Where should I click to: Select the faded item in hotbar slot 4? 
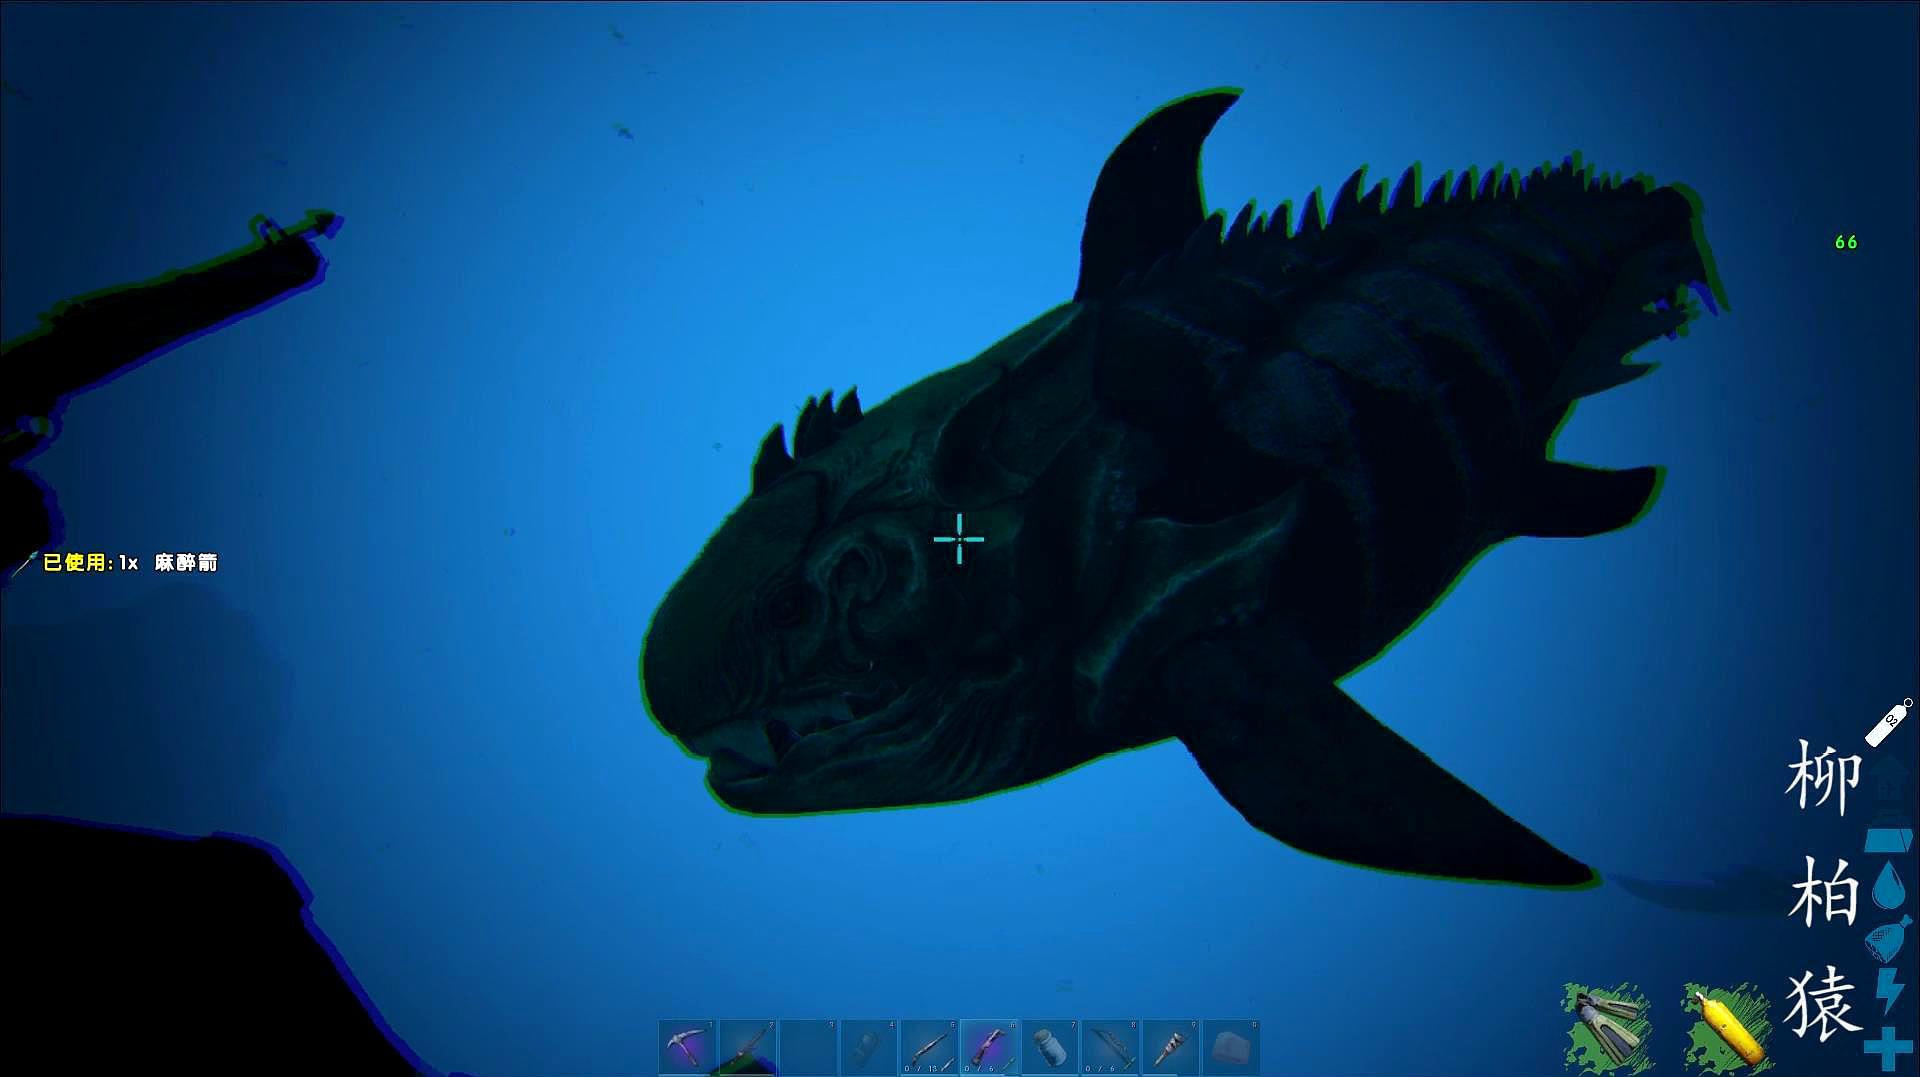point(868,1048)
